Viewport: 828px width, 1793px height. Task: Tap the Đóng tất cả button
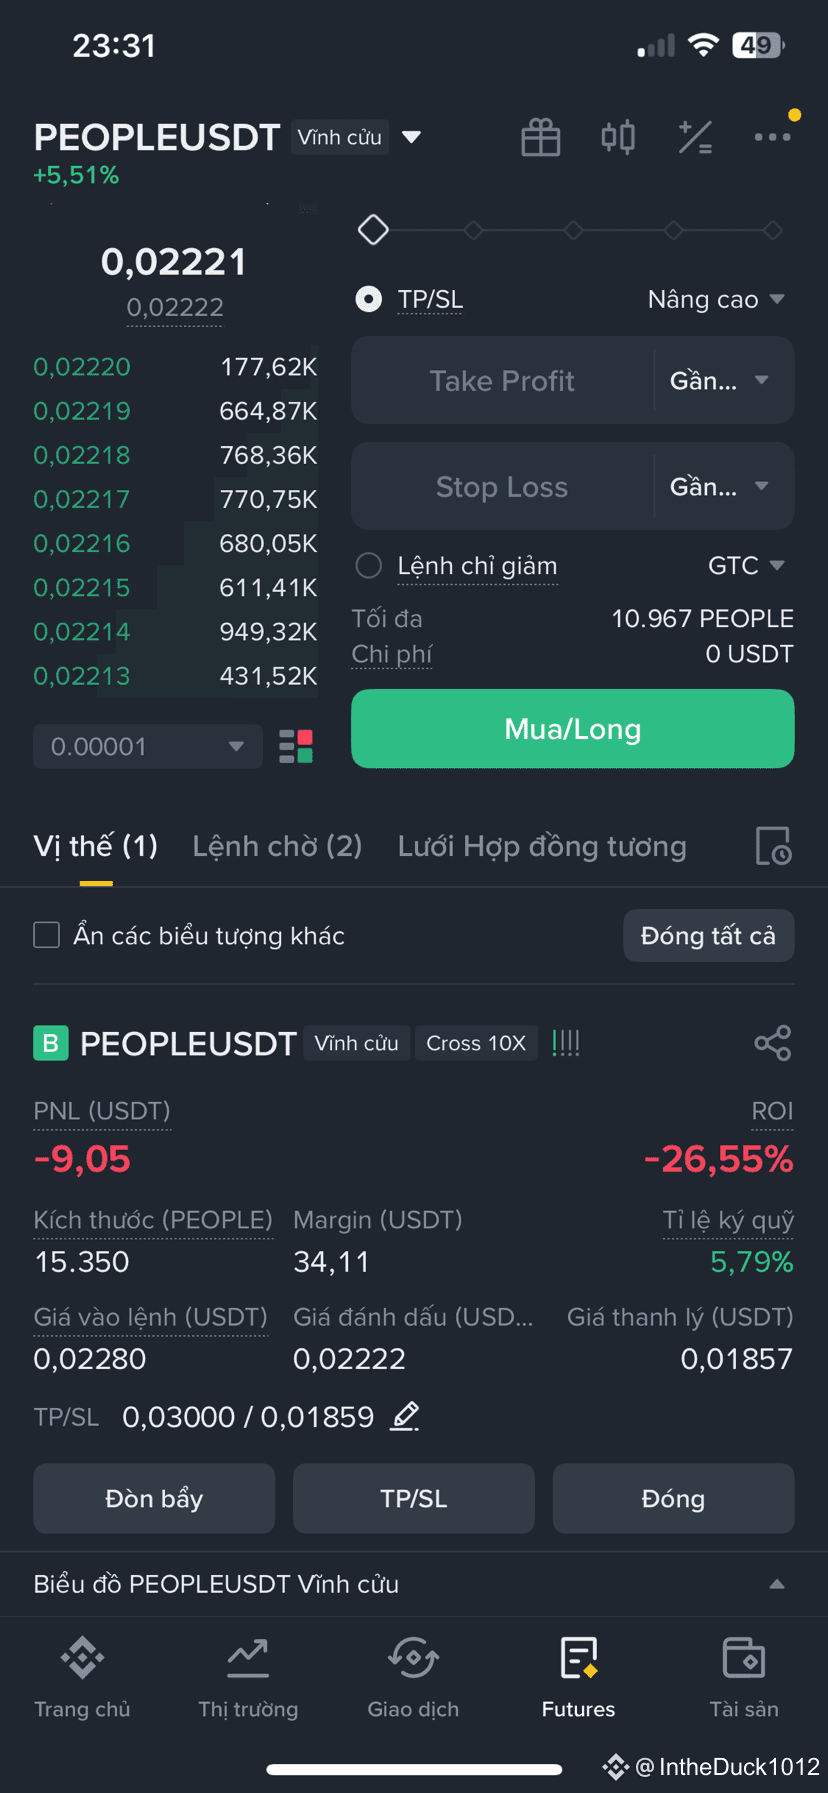click(x=709, y=935)
